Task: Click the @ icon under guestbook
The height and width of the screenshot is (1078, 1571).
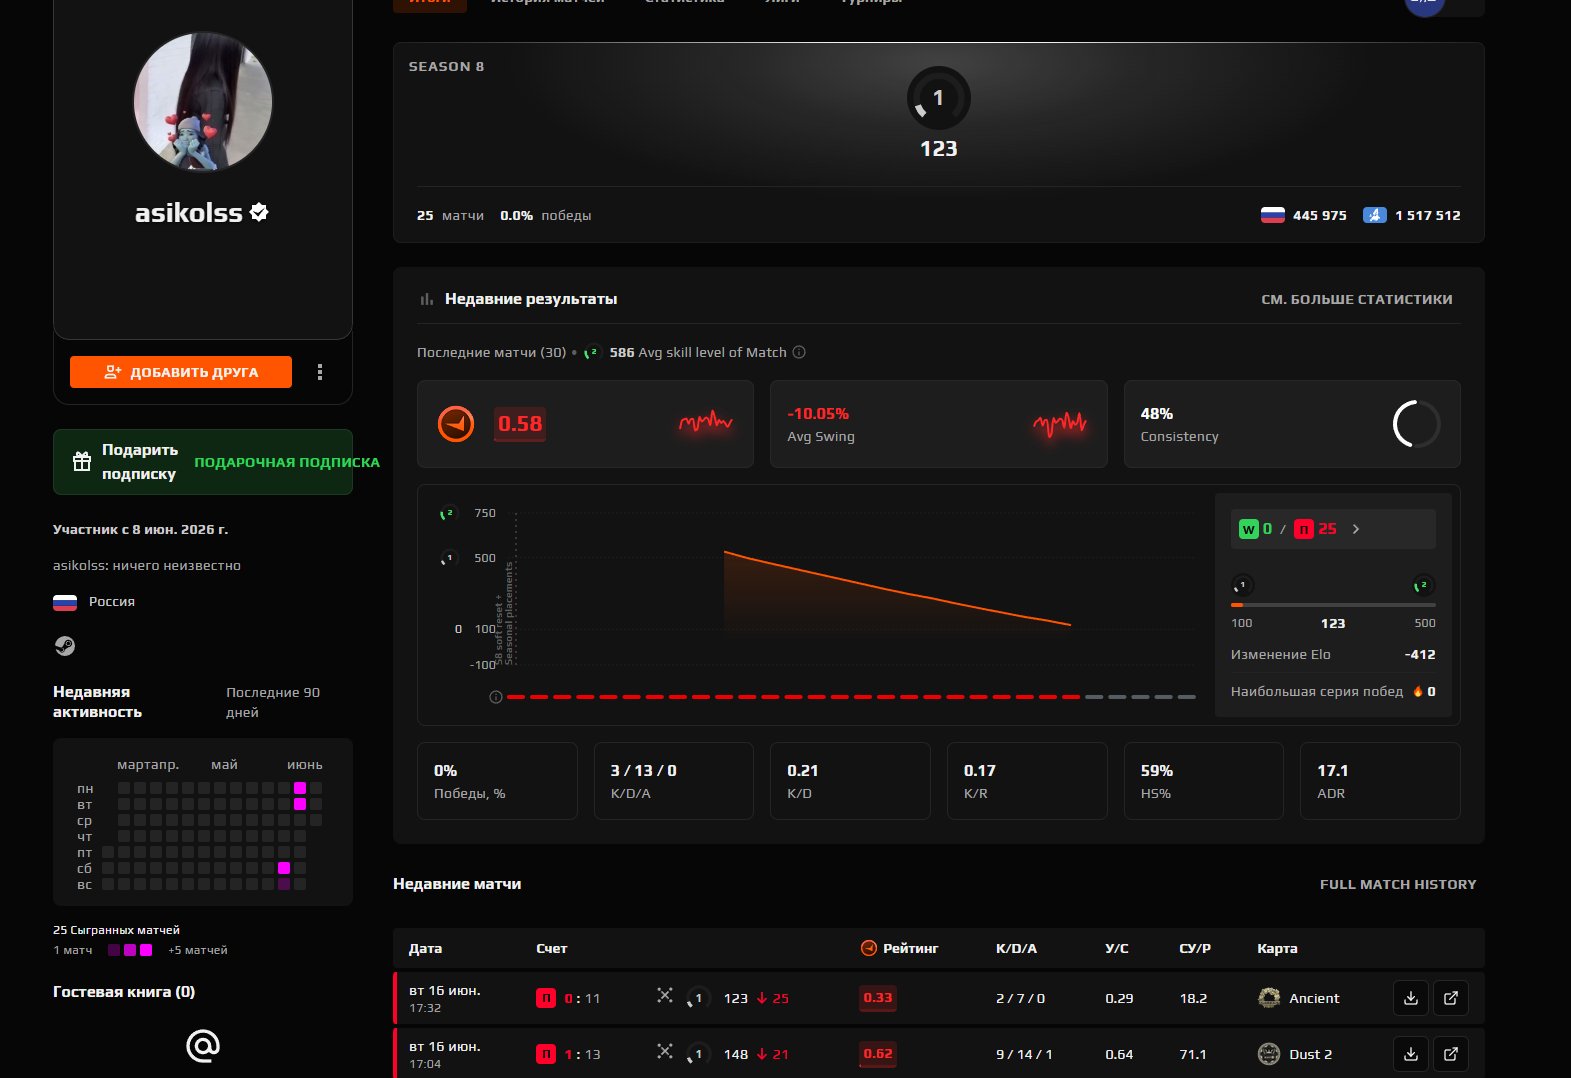Action: click(203, 1046)
